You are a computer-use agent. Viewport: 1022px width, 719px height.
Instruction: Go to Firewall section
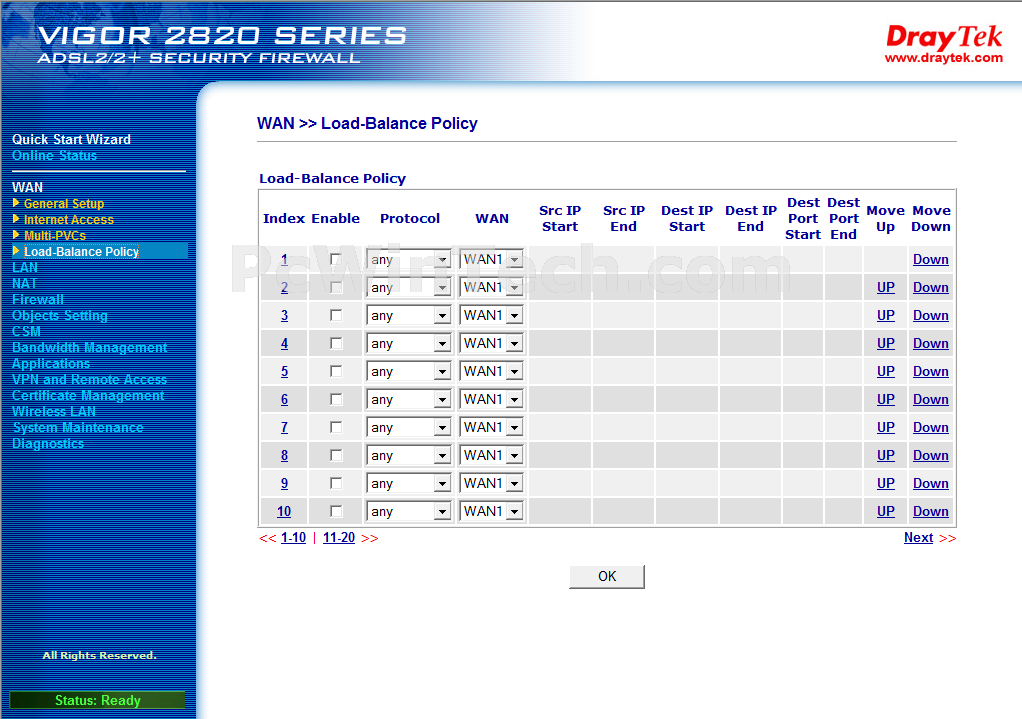pyautogui.click(x=38, y=299)
